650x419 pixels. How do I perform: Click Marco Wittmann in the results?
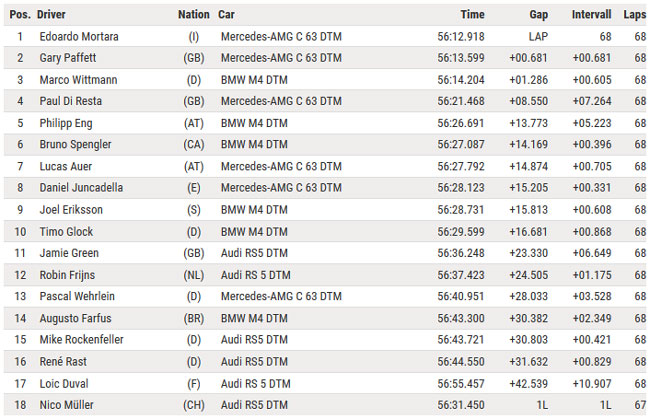coord(78,80)
